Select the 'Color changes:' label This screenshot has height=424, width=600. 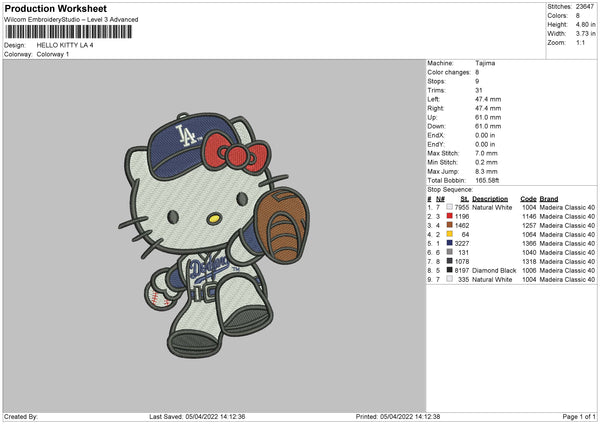[x=449, y=72]
